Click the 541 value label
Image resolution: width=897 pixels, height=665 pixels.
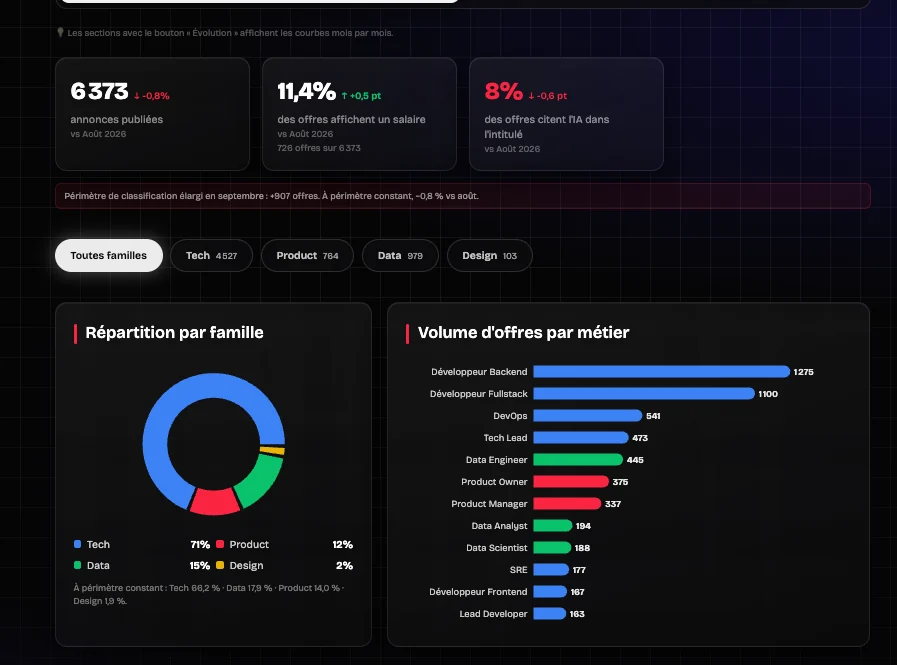[653, 415]
